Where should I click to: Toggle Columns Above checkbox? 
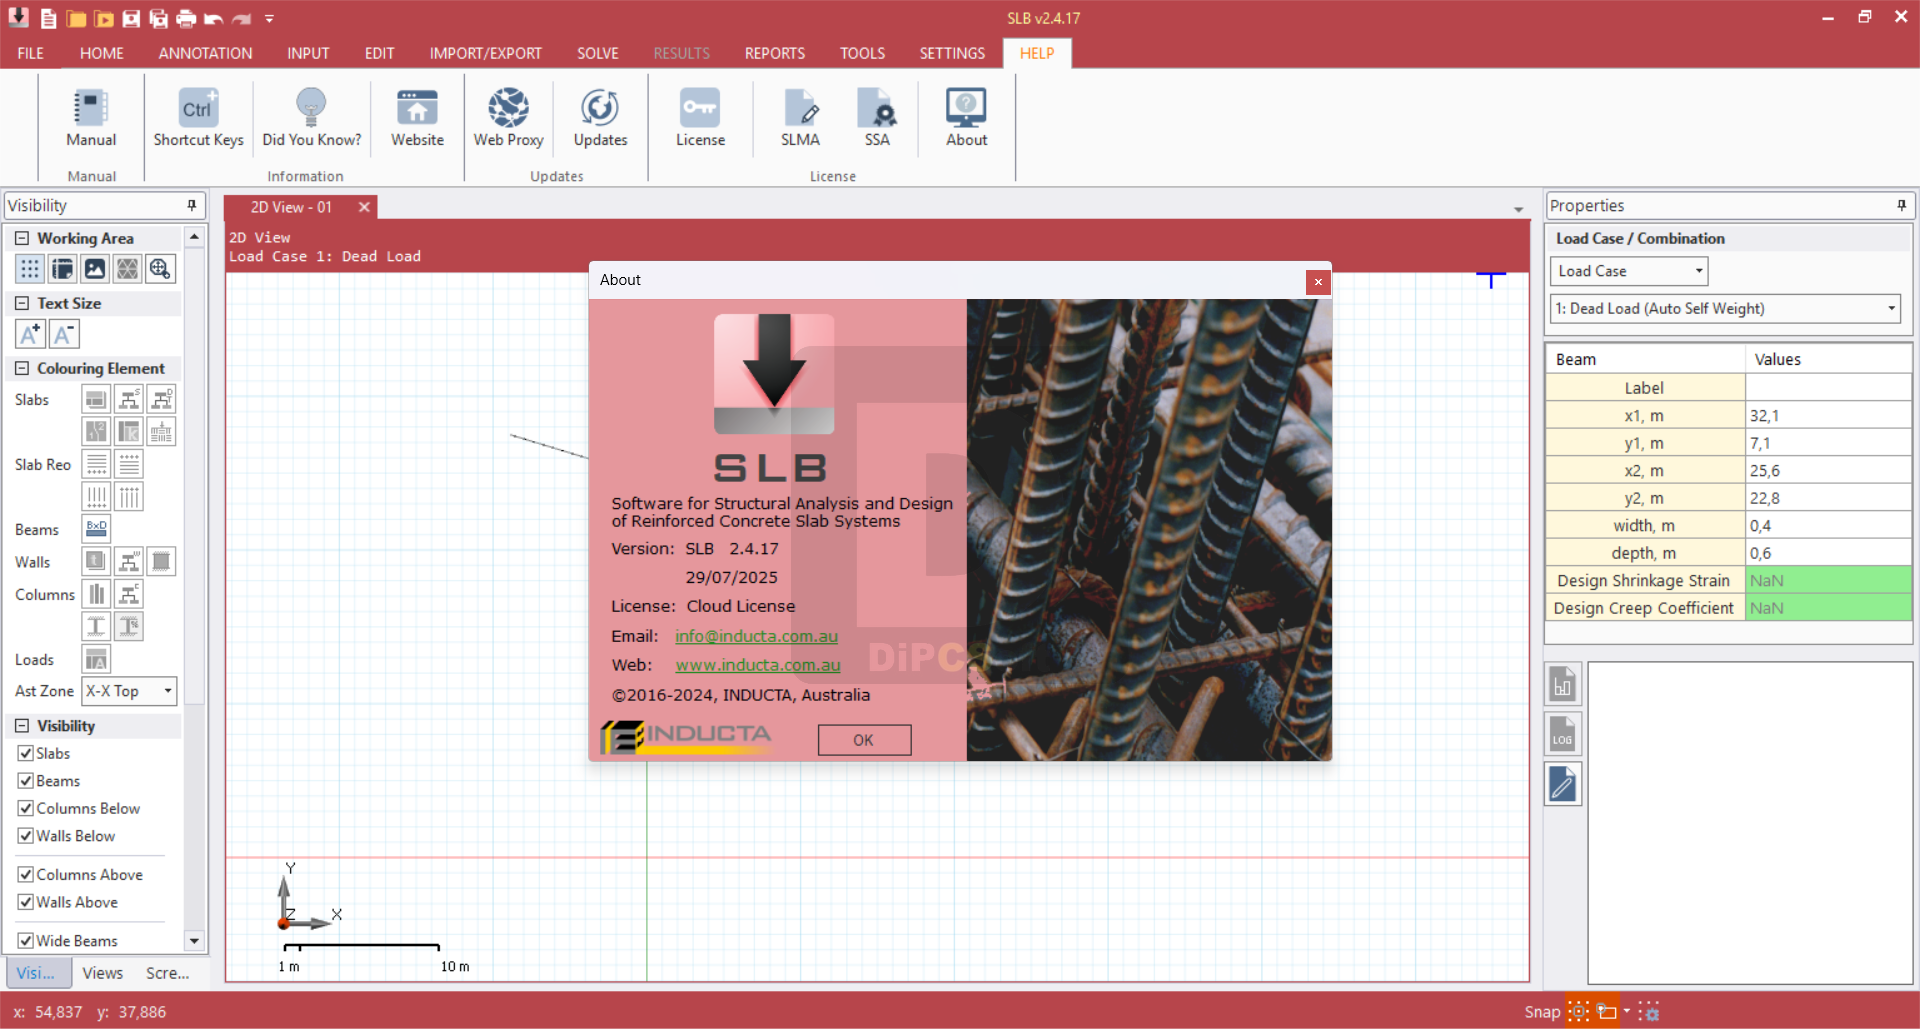pyautogui.click(x=26, y=874)
